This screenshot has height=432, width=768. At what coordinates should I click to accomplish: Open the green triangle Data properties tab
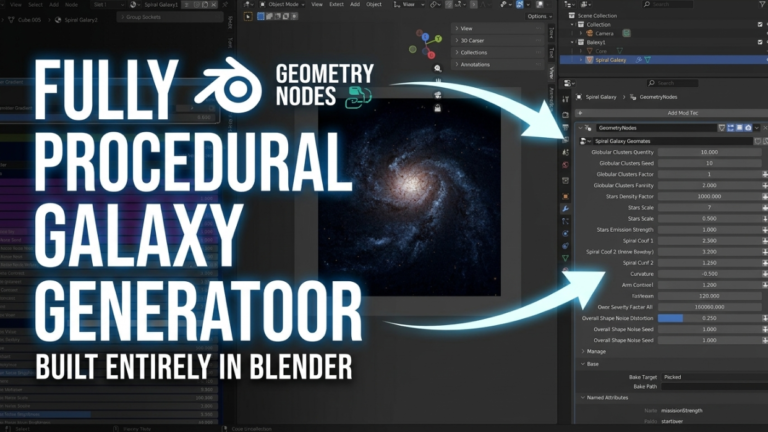(565, 258)
